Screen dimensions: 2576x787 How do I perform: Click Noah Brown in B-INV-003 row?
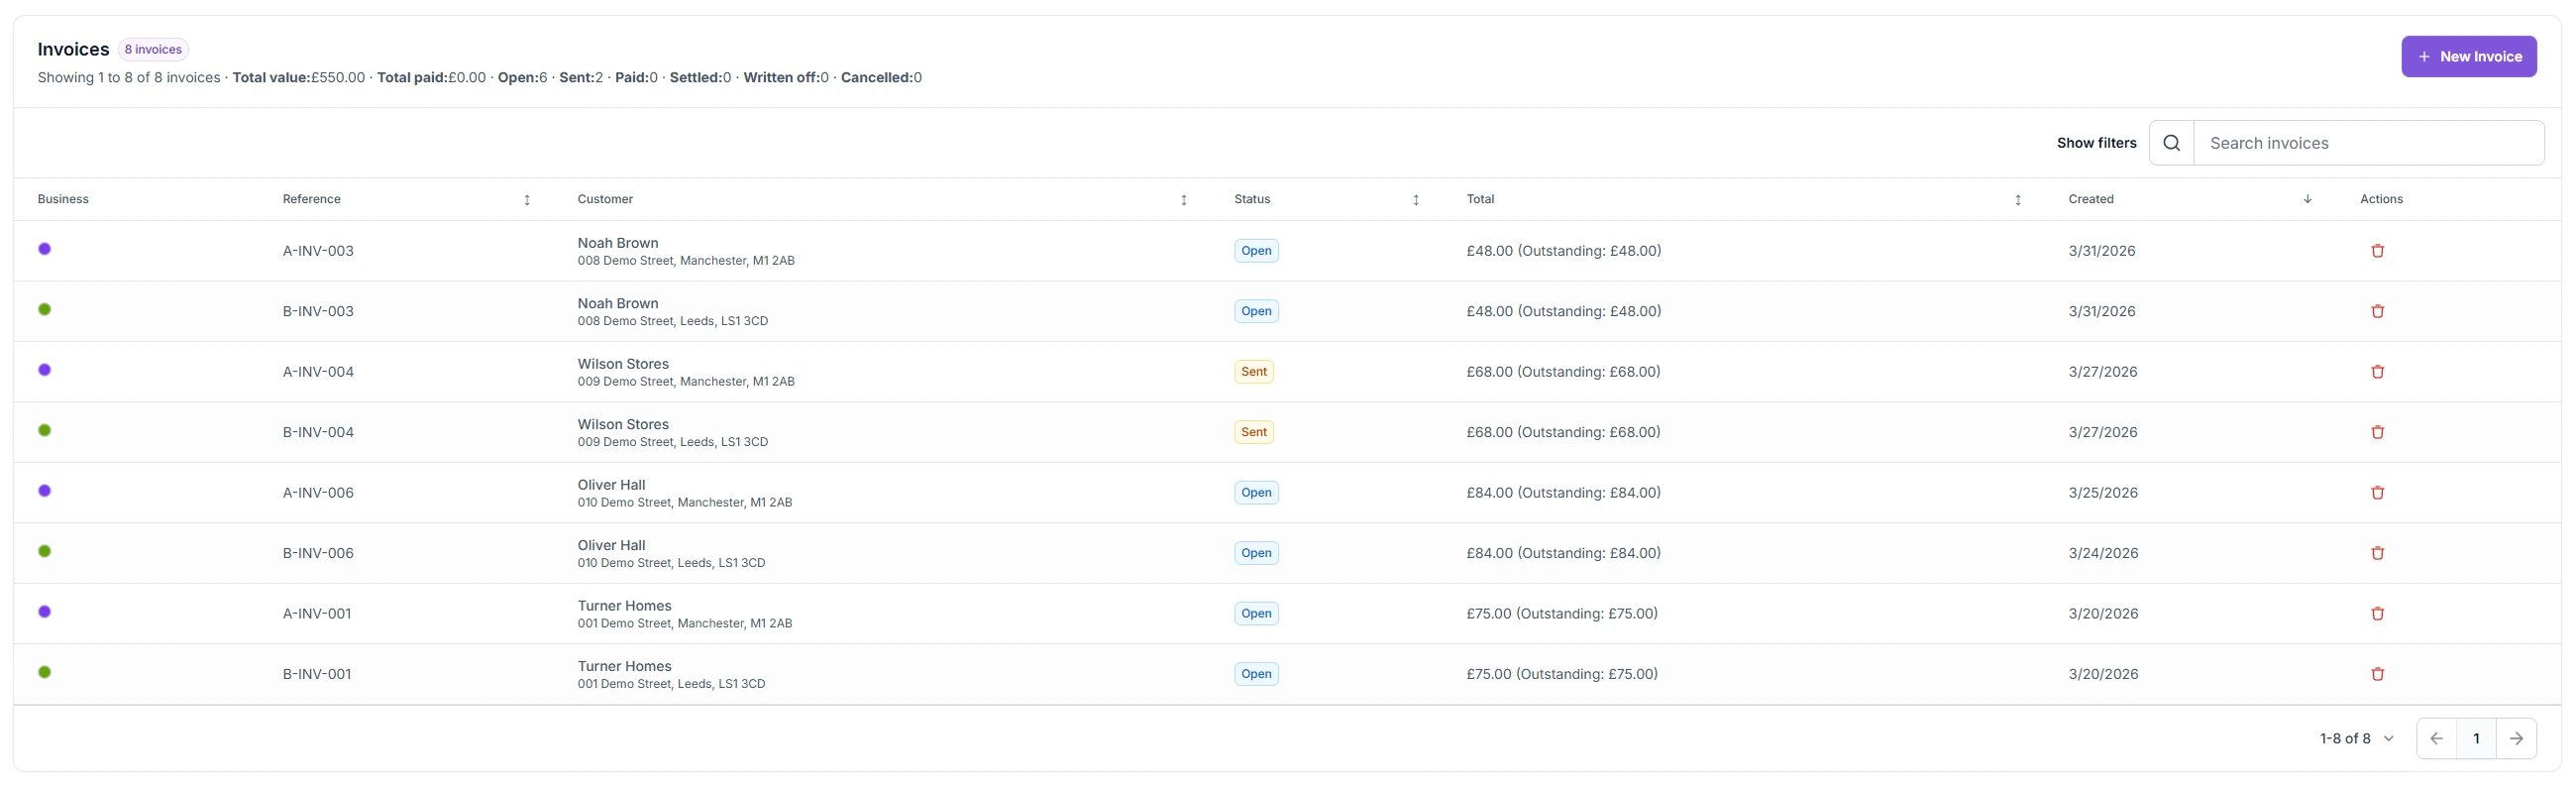click(x=618, y=303)
